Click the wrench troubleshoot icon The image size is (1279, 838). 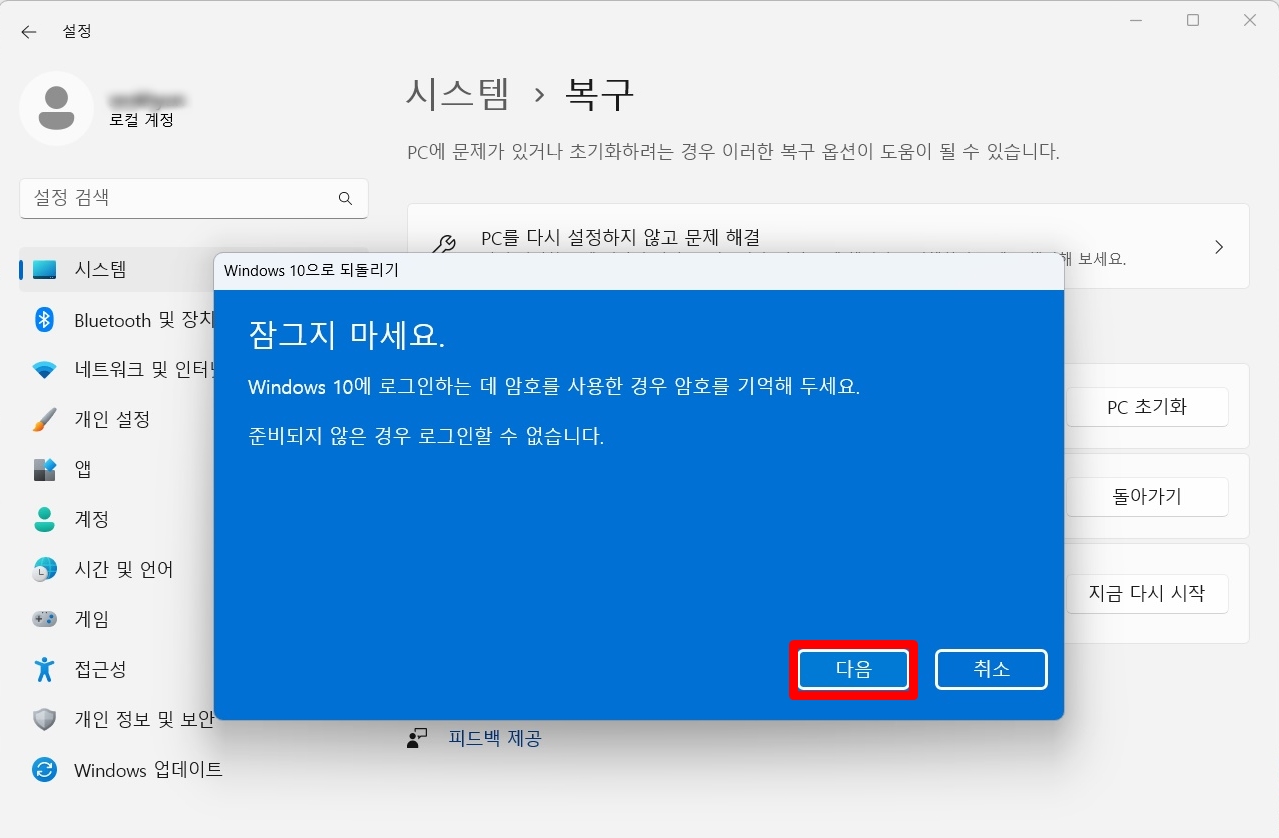[444, 245]
